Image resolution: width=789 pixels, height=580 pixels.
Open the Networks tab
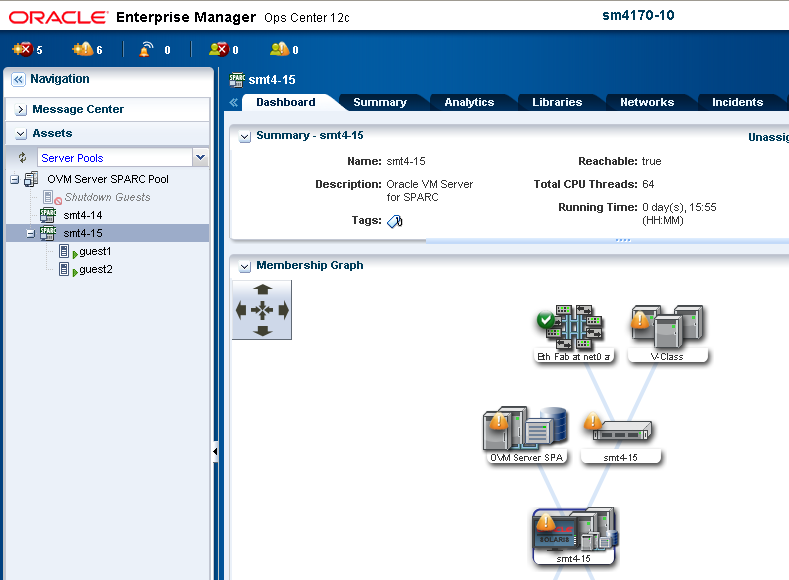[x=647, y=102]
